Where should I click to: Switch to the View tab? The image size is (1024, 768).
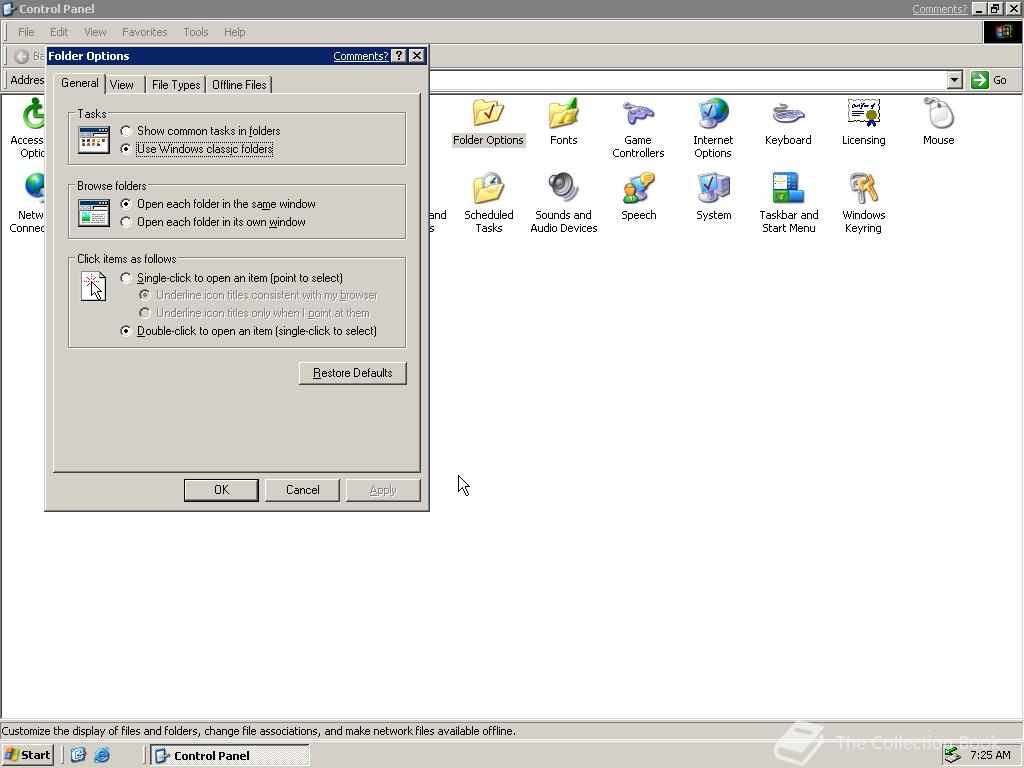click(x=122, y=84)
